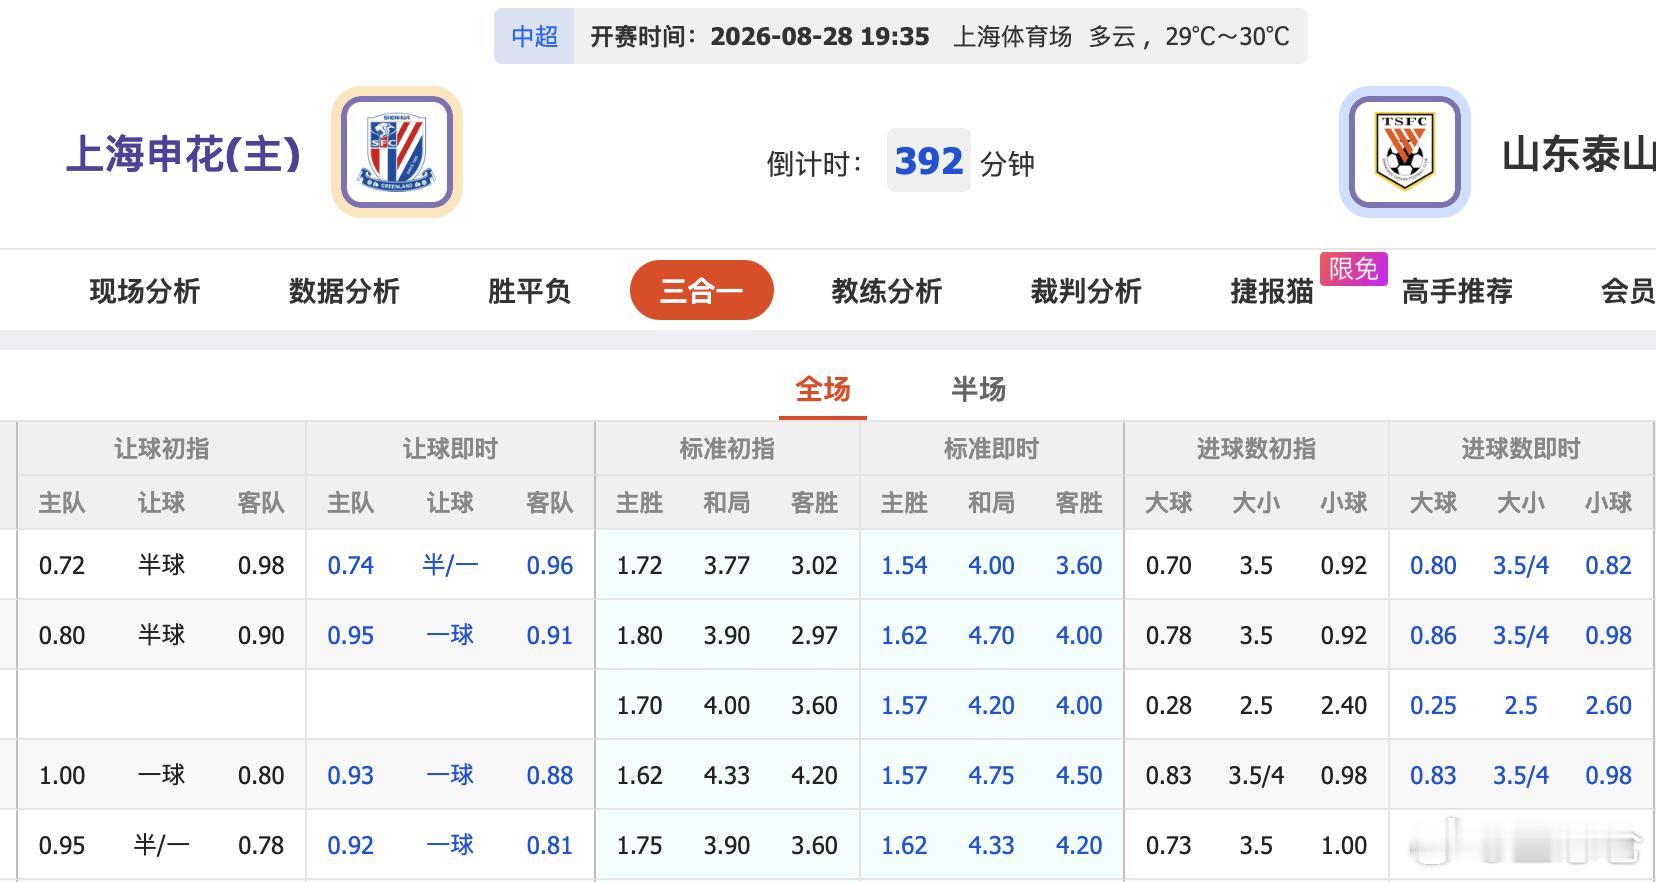Click live handicap odds 0.92

[x=351, y=845]
